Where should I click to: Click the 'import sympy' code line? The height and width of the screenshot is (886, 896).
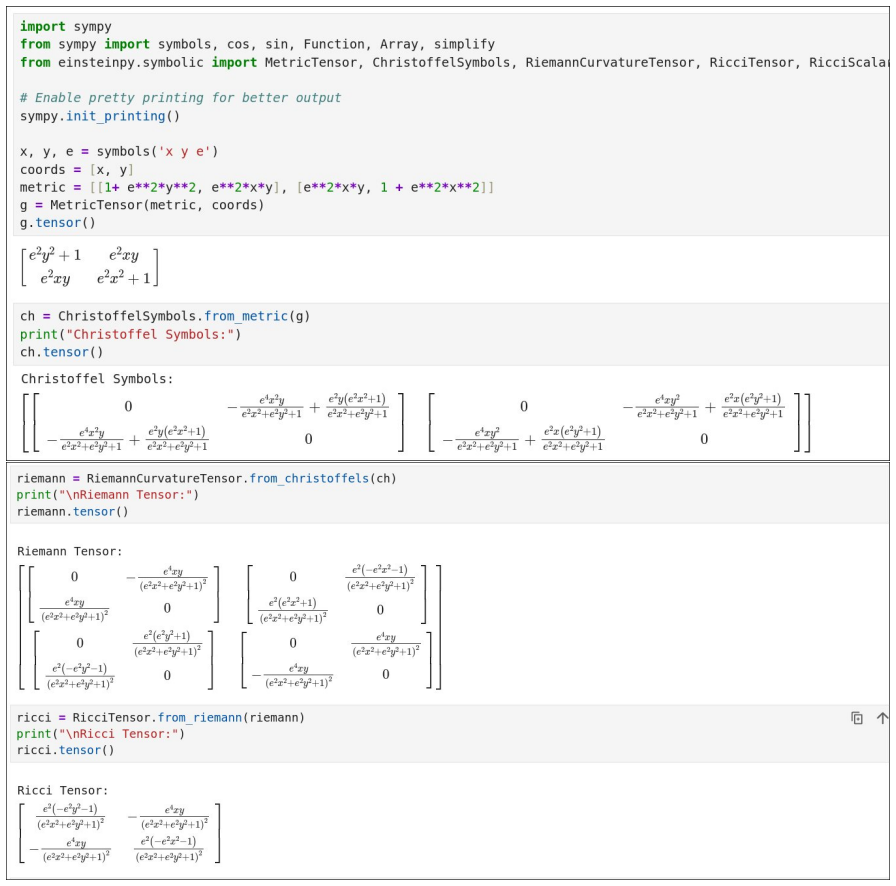[66, 26]
